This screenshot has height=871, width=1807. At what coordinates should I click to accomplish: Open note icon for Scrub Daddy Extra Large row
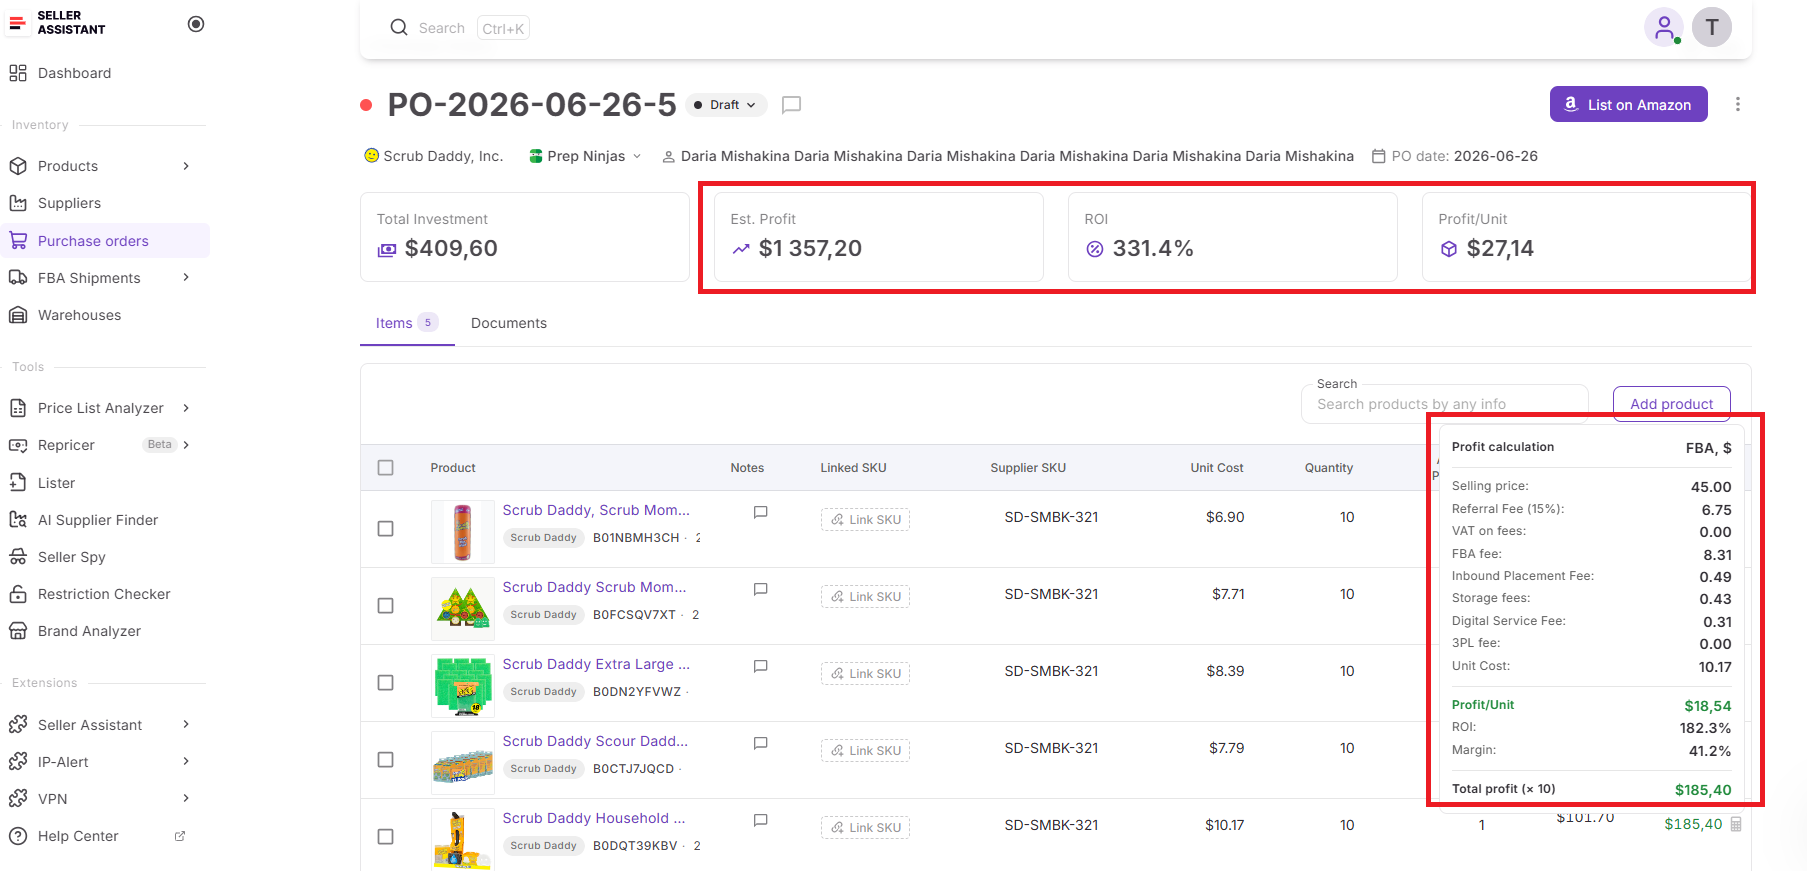pyautogui.click(x=760, y=666)
